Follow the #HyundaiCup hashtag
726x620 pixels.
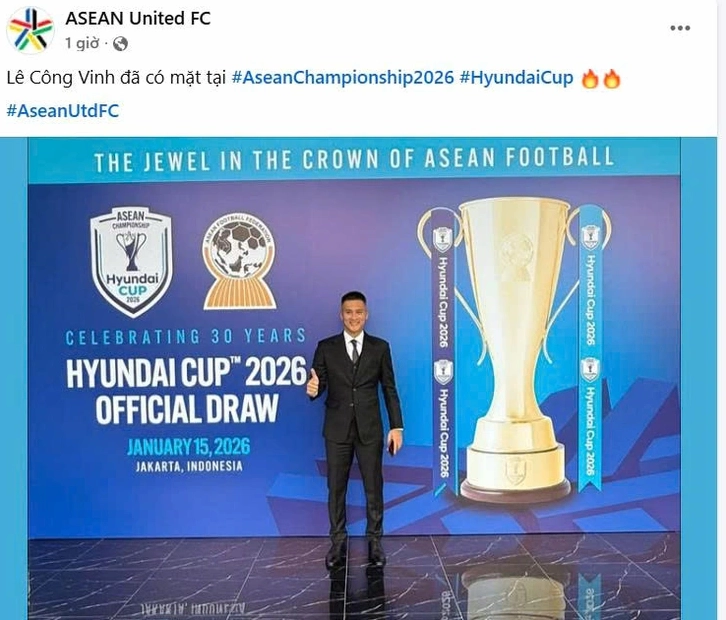(x=516, y=77)
